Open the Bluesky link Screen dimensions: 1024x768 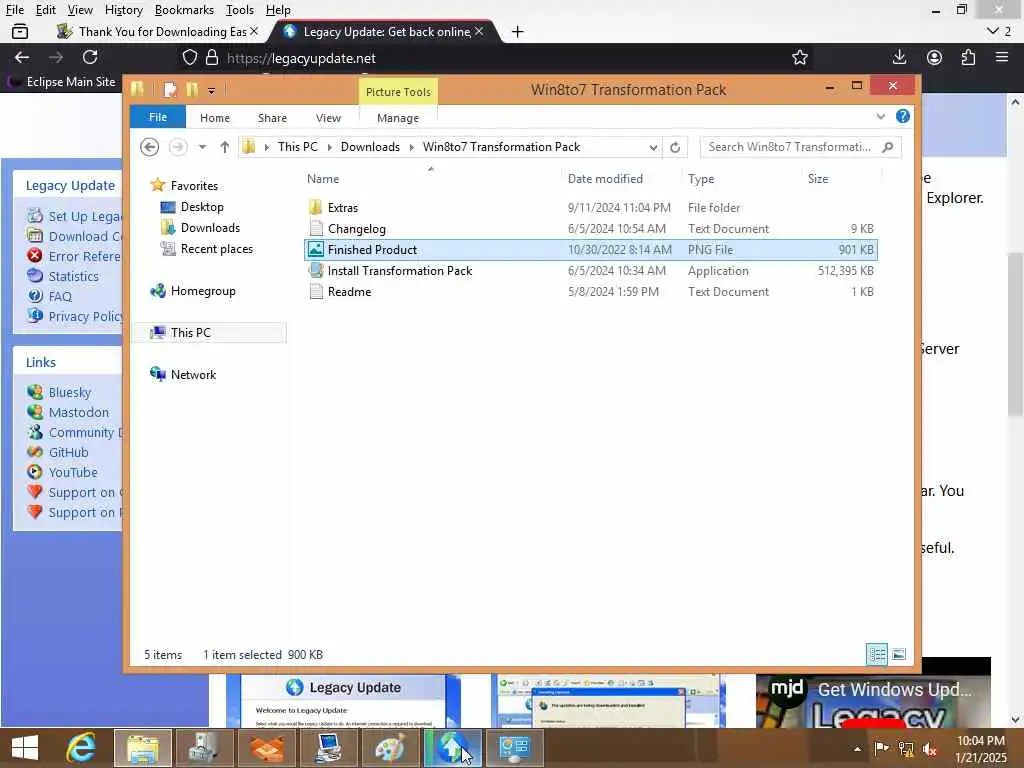[69, 392]
